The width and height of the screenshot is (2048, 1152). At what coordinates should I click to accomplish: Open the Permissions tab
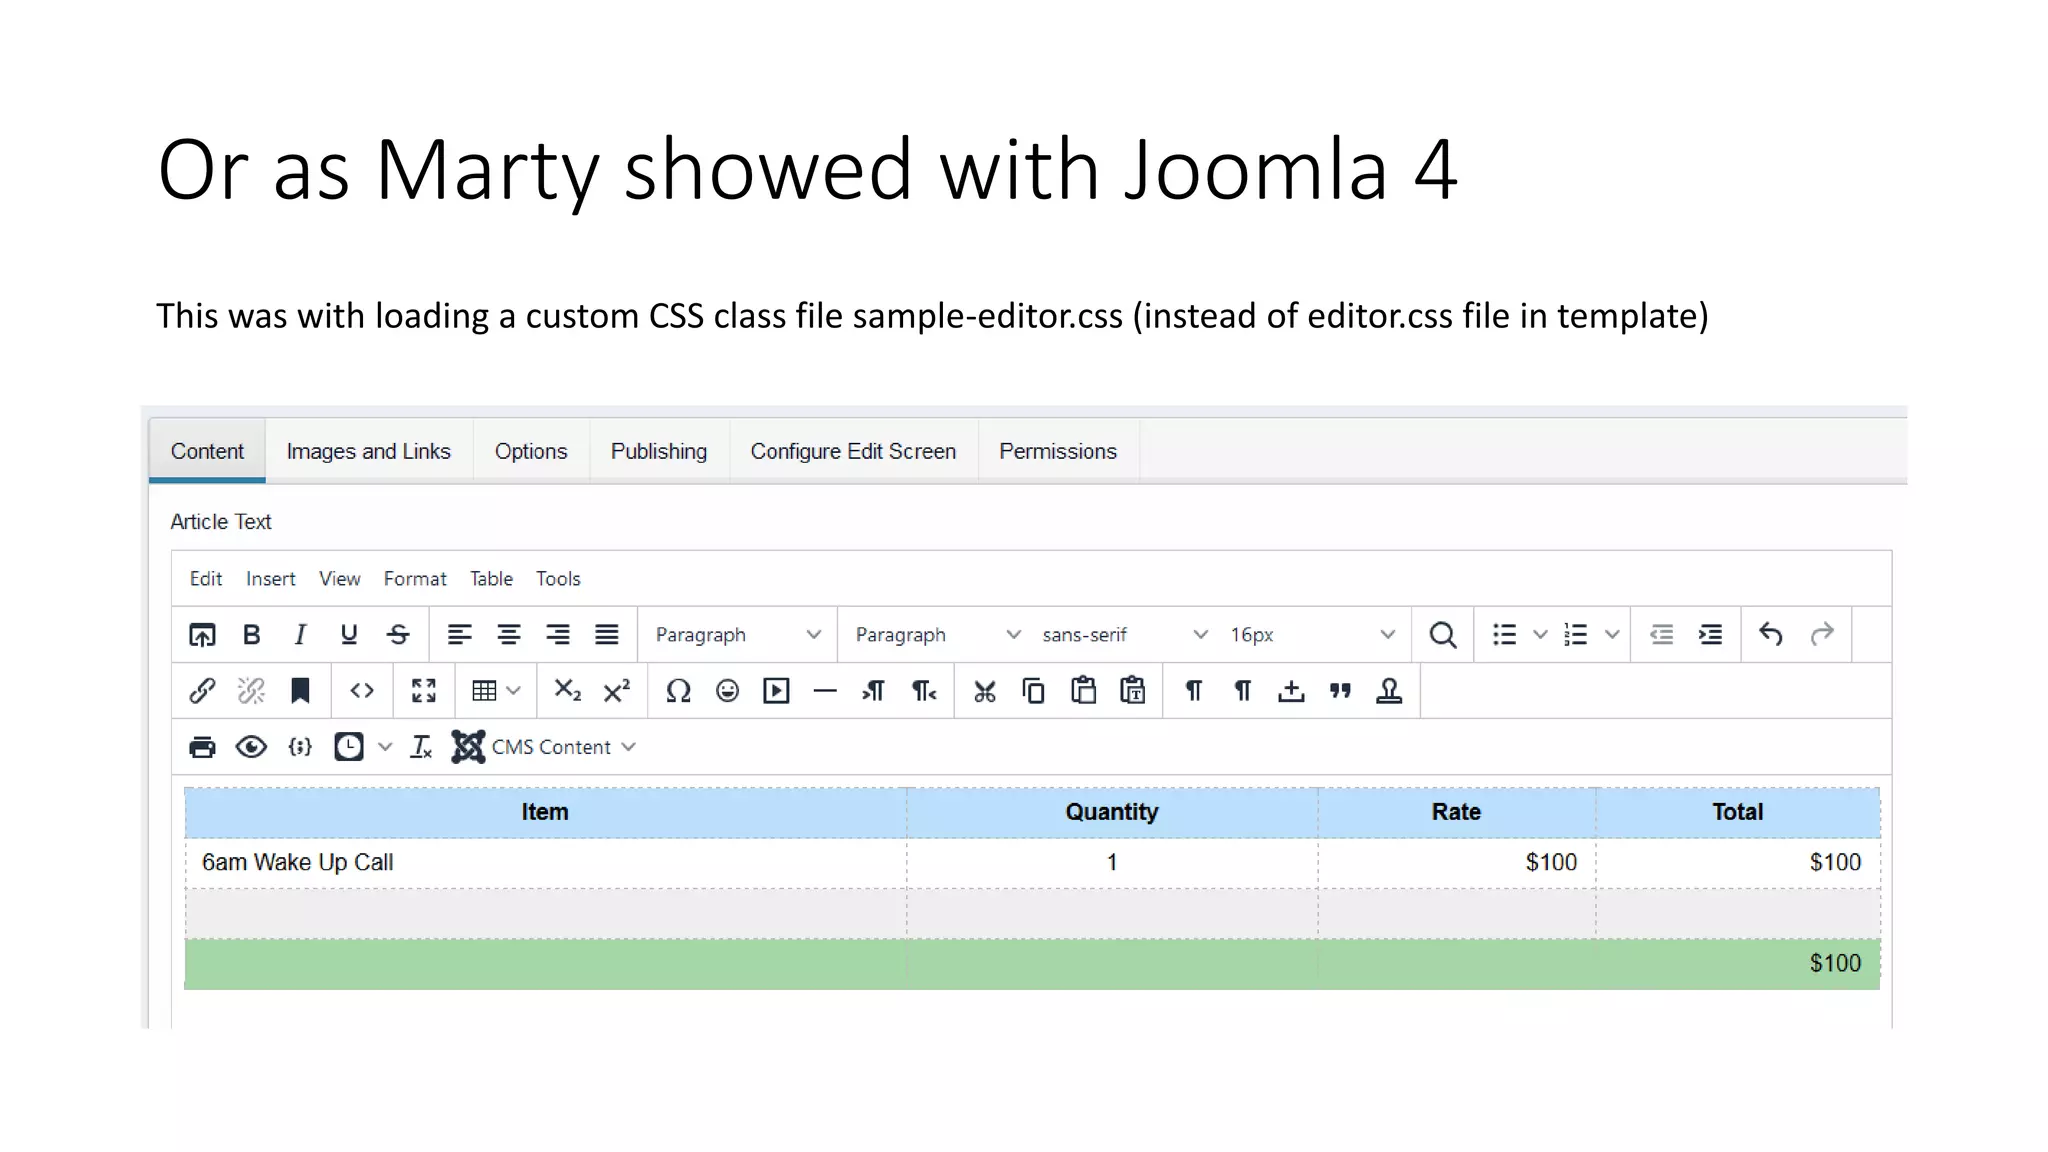[x=1058, y=452]
